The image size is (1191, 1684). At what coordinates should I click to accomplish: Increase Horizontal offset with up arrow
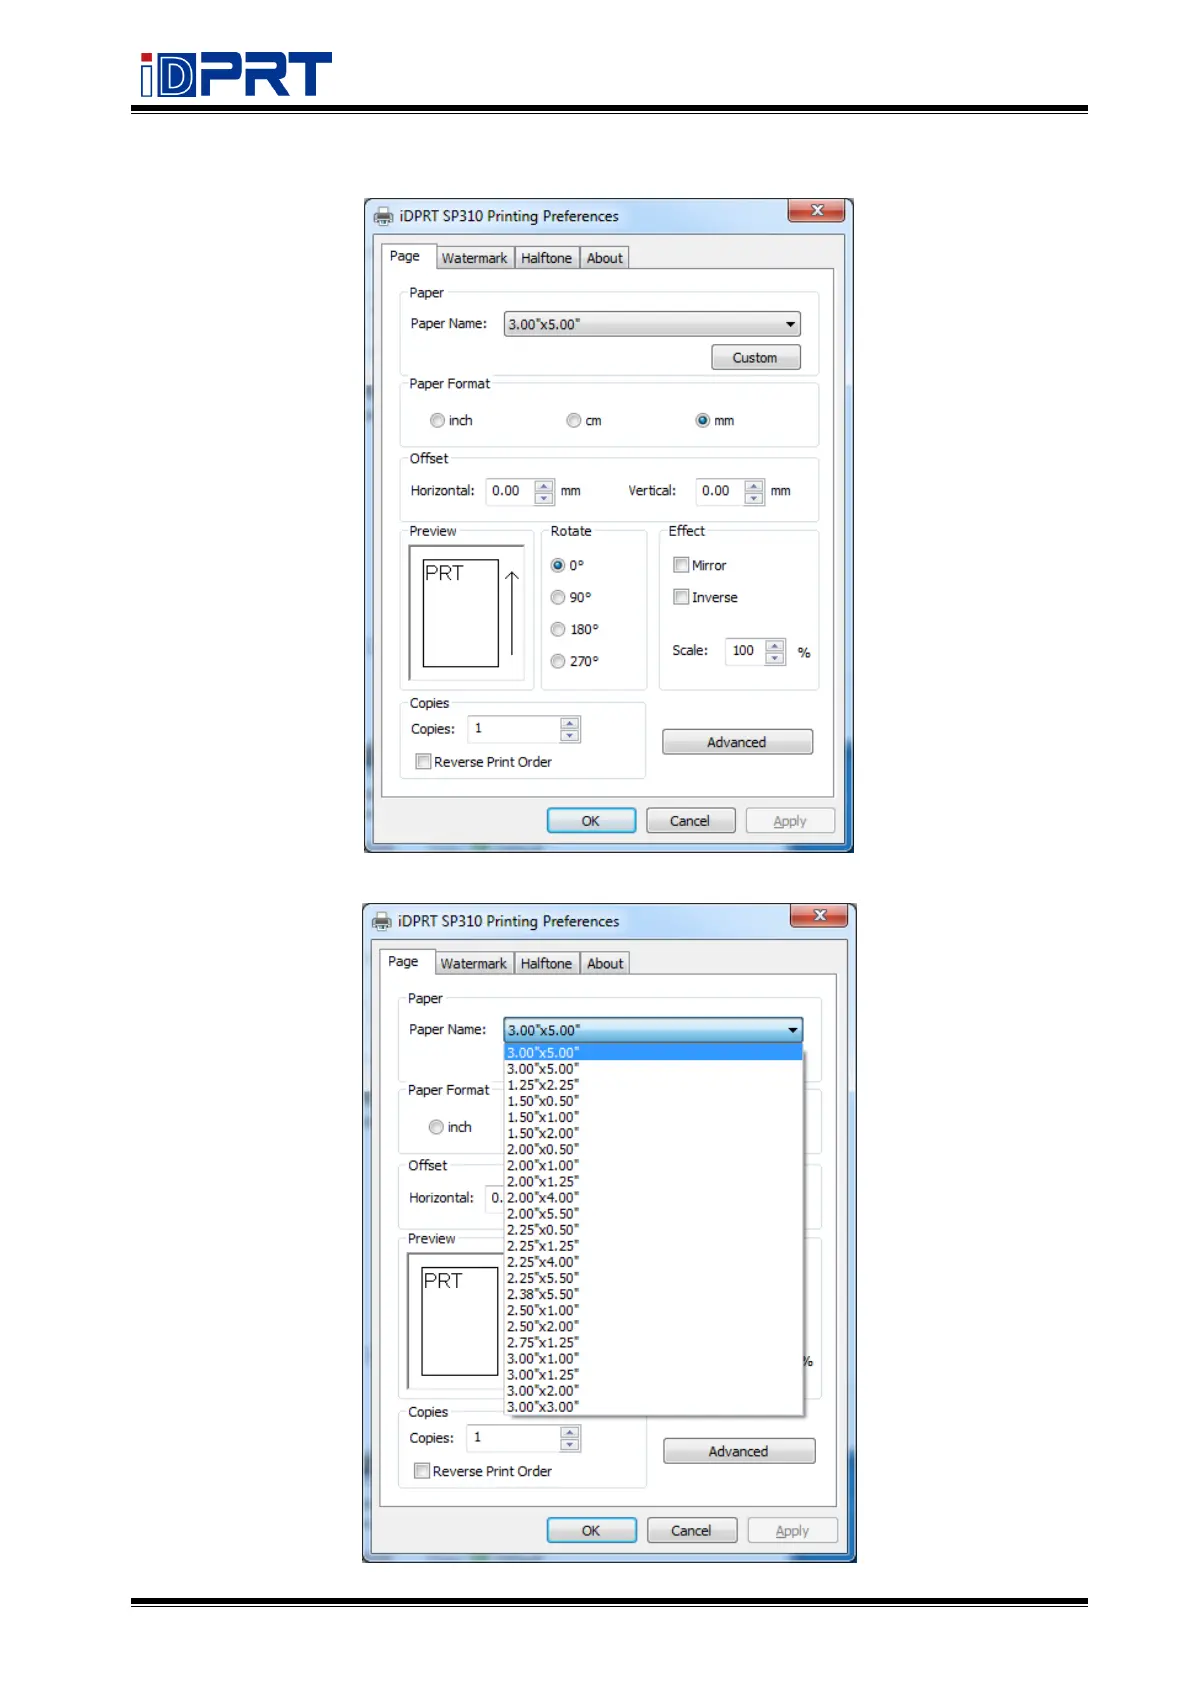coord(544,486)
